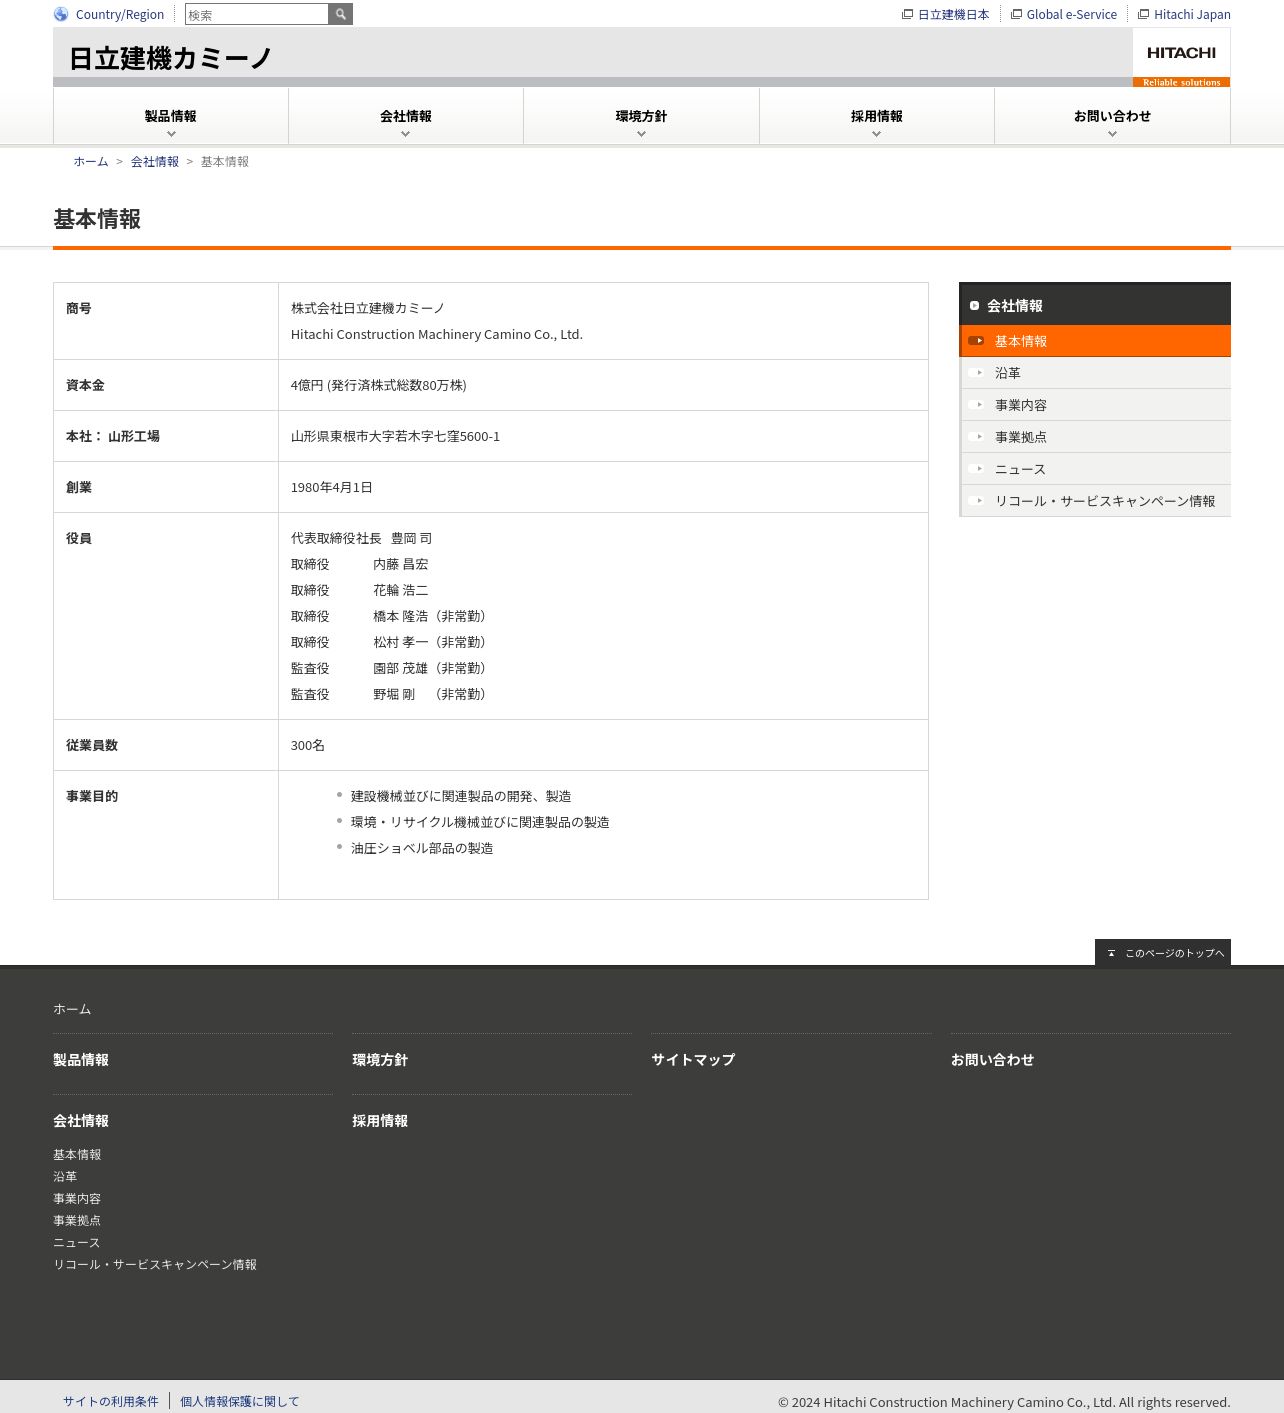Screen dimensions: 1284x1413
Task: Open サイトの利用条件 link
Action: click(111, 1401)
